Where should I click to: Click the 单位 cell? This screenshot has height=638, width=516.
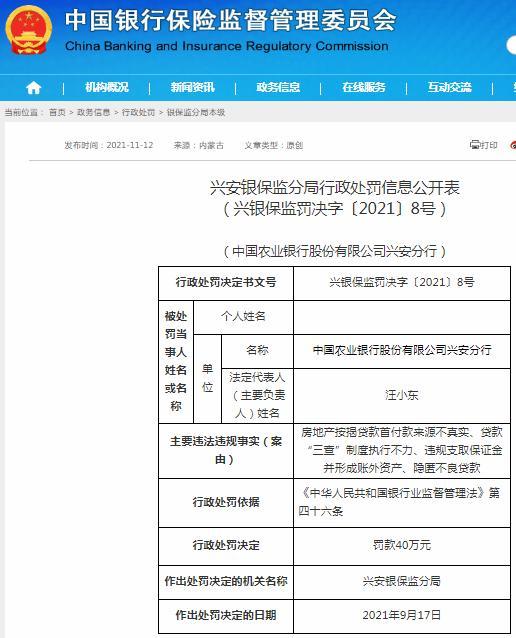pos(208,378)
